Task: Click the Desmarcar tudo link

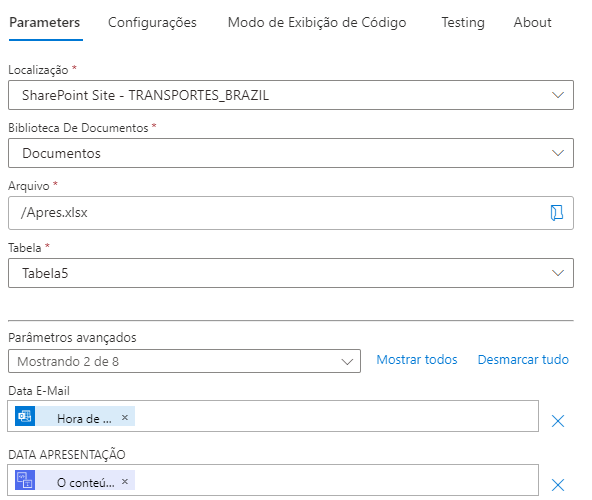Action: point(523,360)
